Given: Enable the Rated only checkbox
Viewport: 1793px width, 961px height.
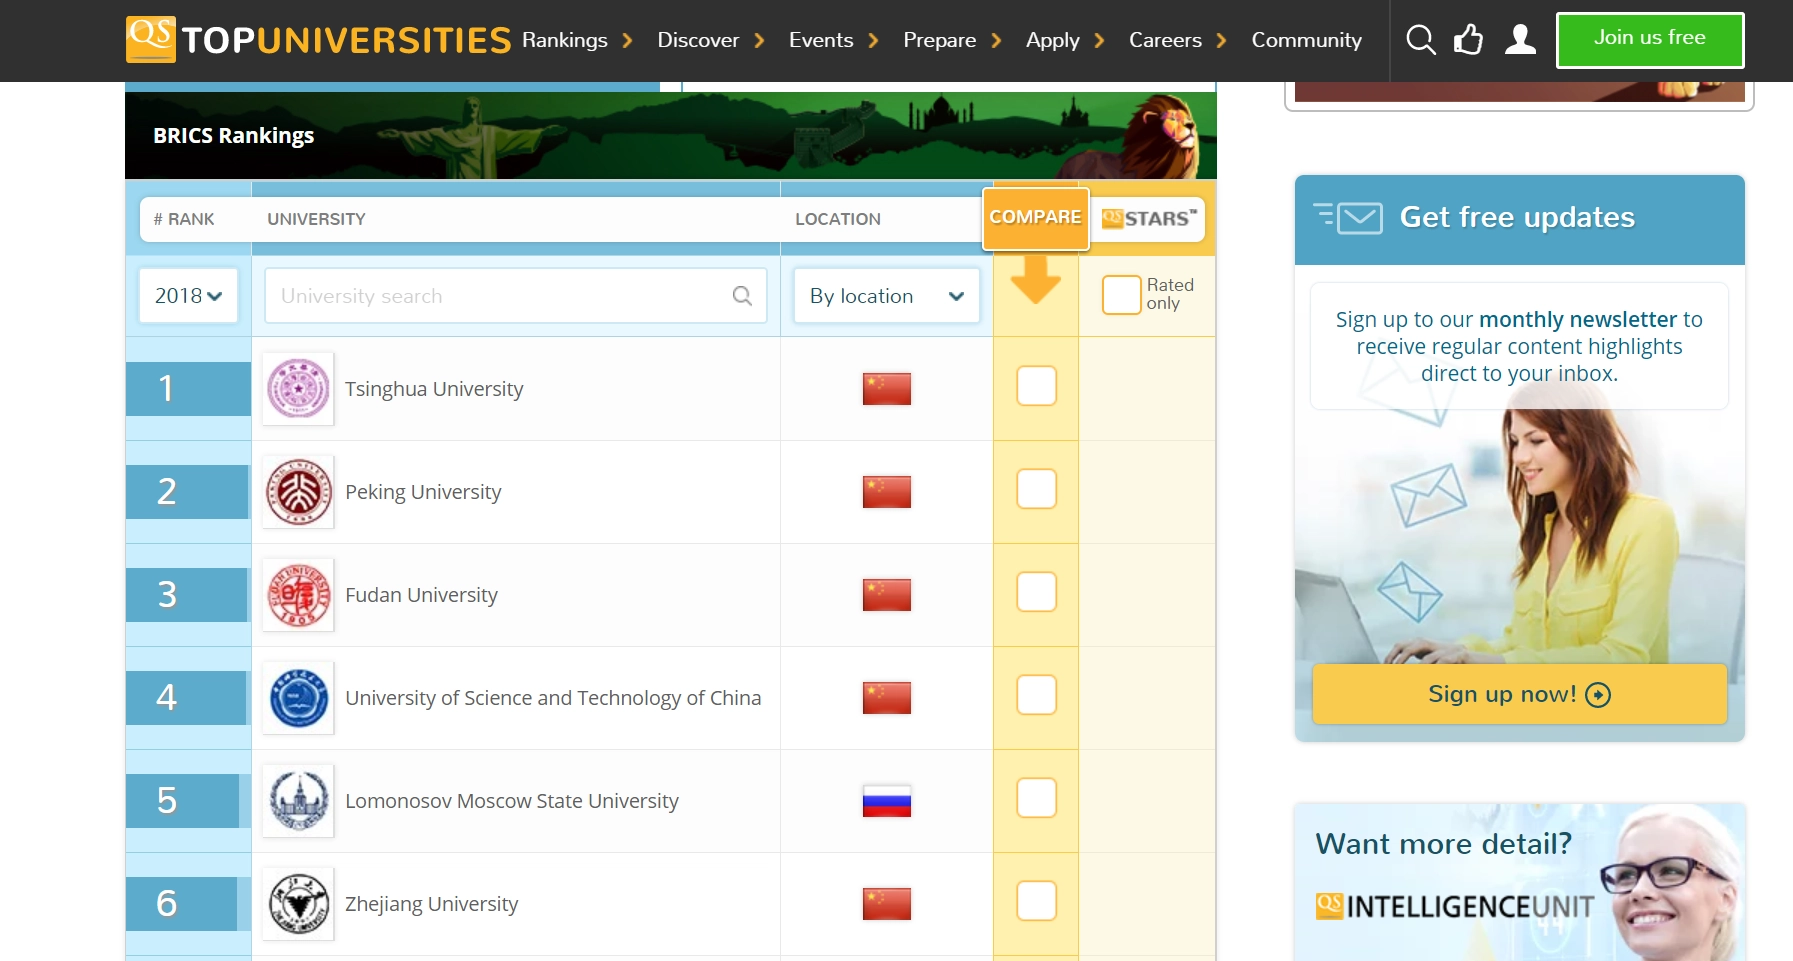Looking at the screenshot, I should [1121, 295].
